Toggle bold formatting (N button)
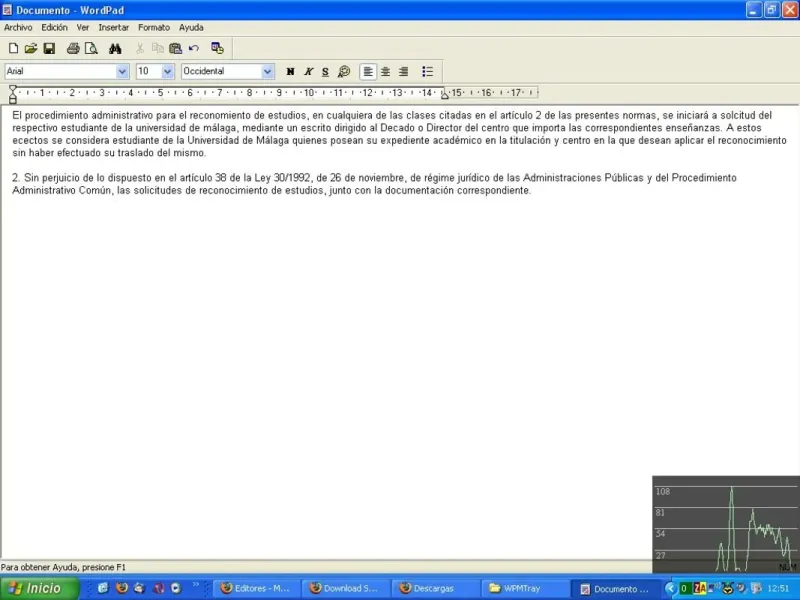 290,72
